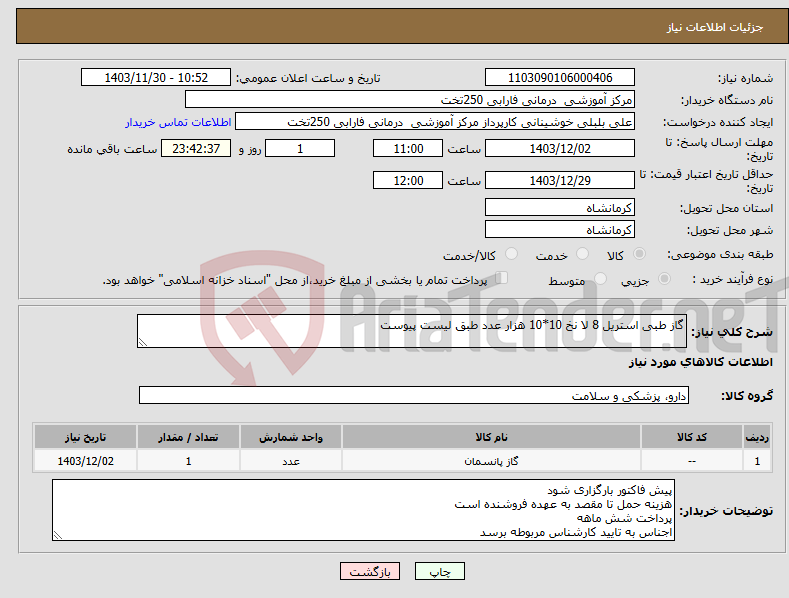This screenshot has height=598, width=789.
Task: Click the request creator name field
Action: pyautogui.click(x=435, y=122)
